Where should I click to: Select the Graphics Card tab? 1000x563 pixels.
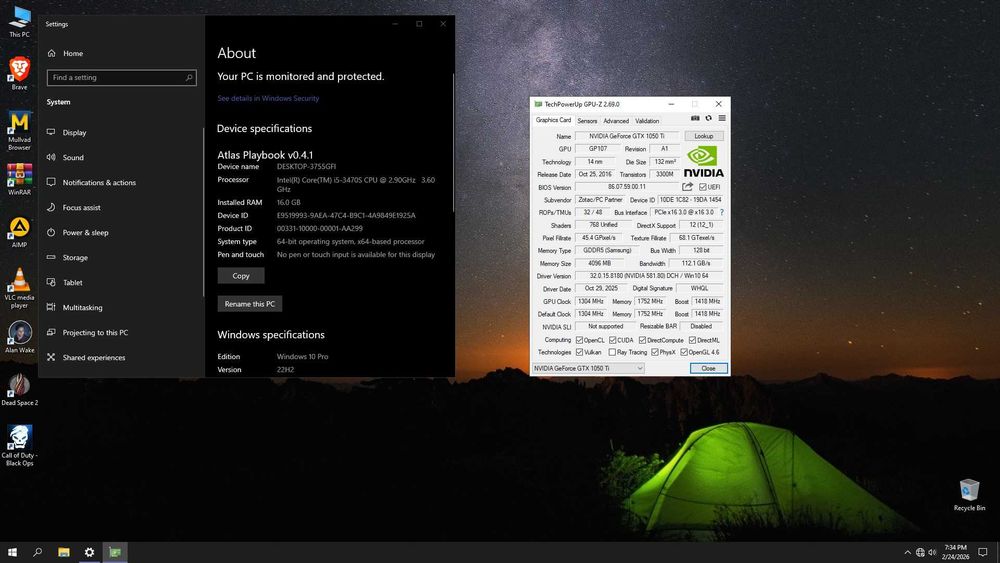click(553, 120)
